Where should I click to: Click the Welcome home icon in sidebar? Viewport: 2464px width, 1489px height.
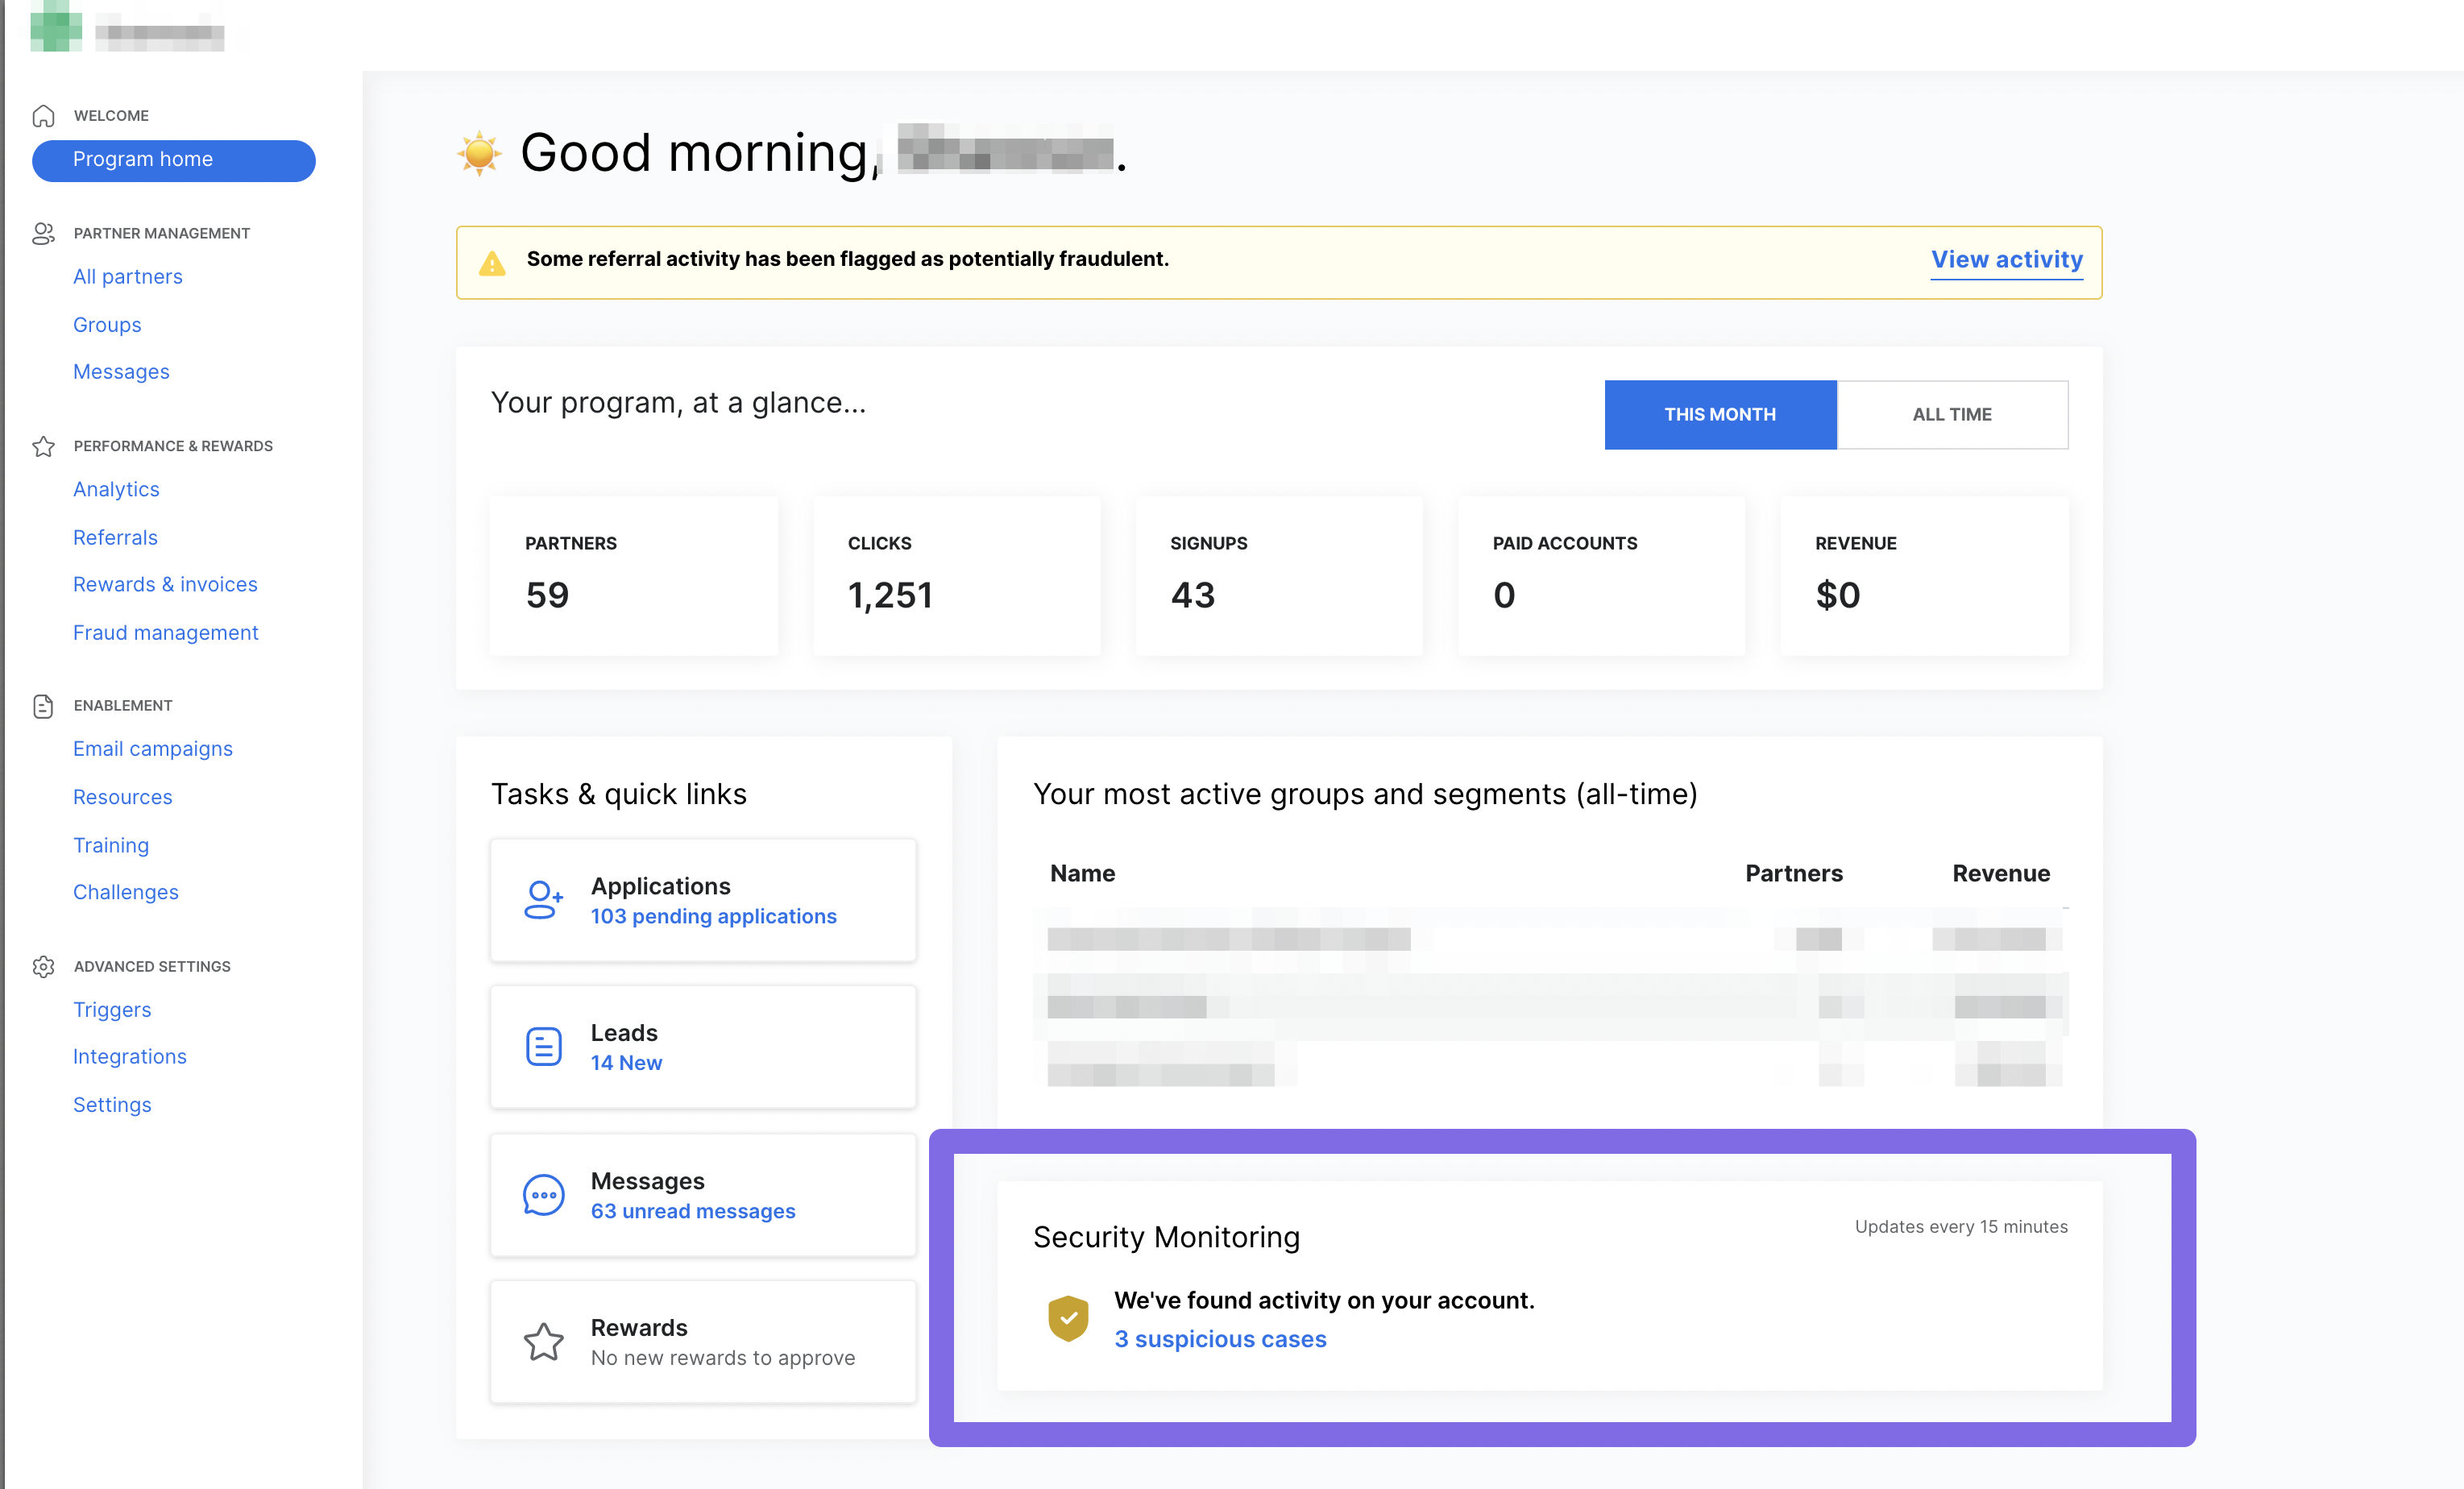click(x=43, y=116)
